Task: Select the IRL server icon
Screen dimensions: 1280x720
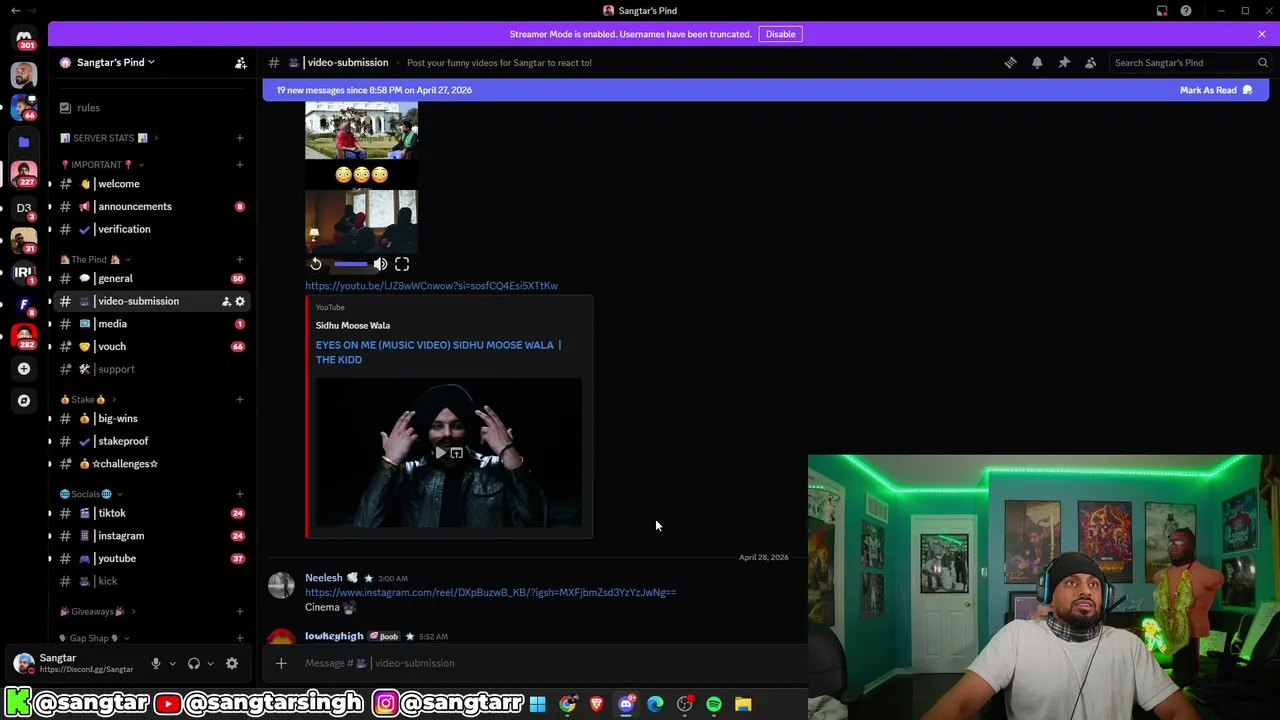Action: 24,272
